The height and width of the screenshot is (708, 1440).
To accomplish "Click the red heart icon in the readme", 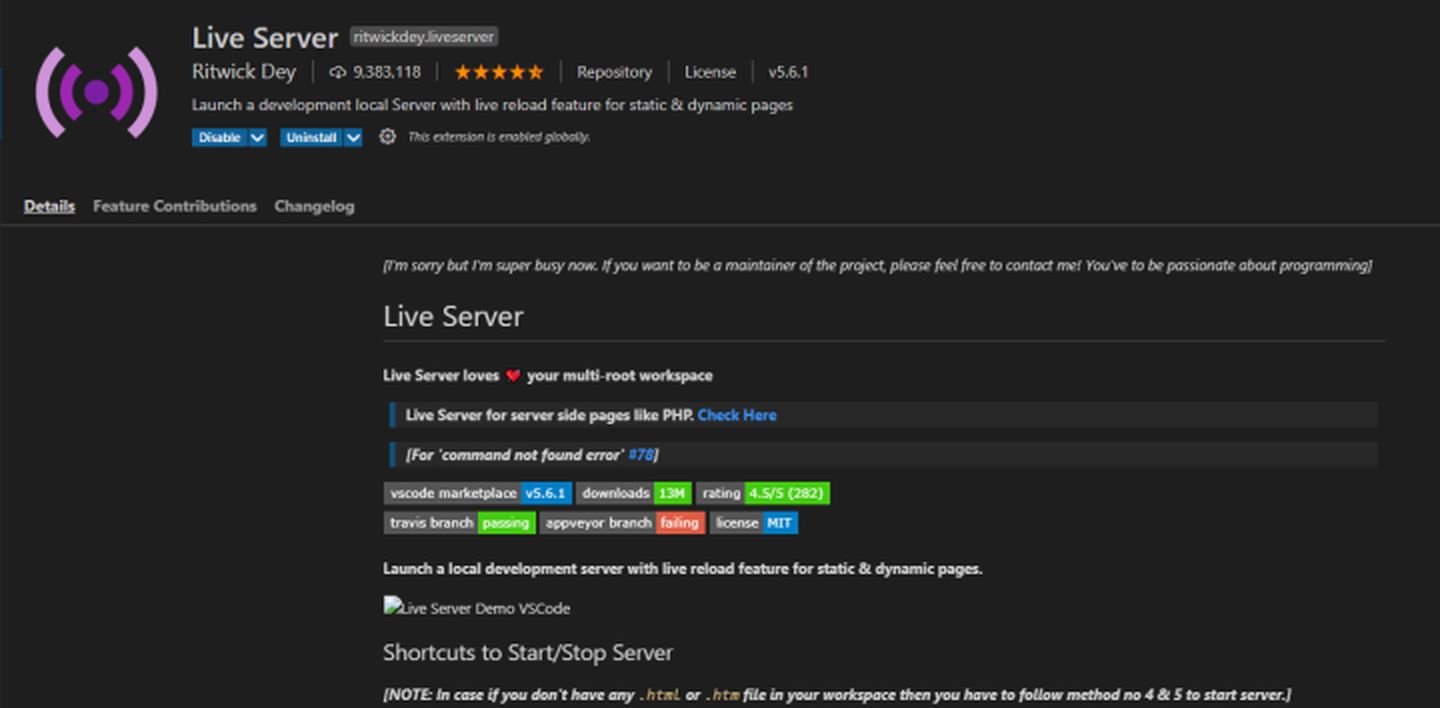I will (513, 376).
